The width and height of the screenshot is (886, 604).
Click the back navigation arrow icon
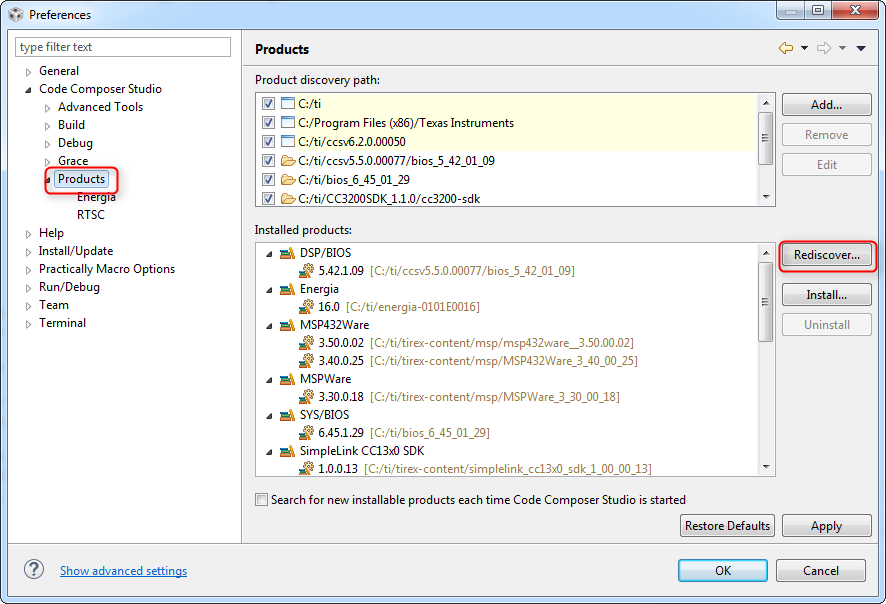[x=785, y=49]
